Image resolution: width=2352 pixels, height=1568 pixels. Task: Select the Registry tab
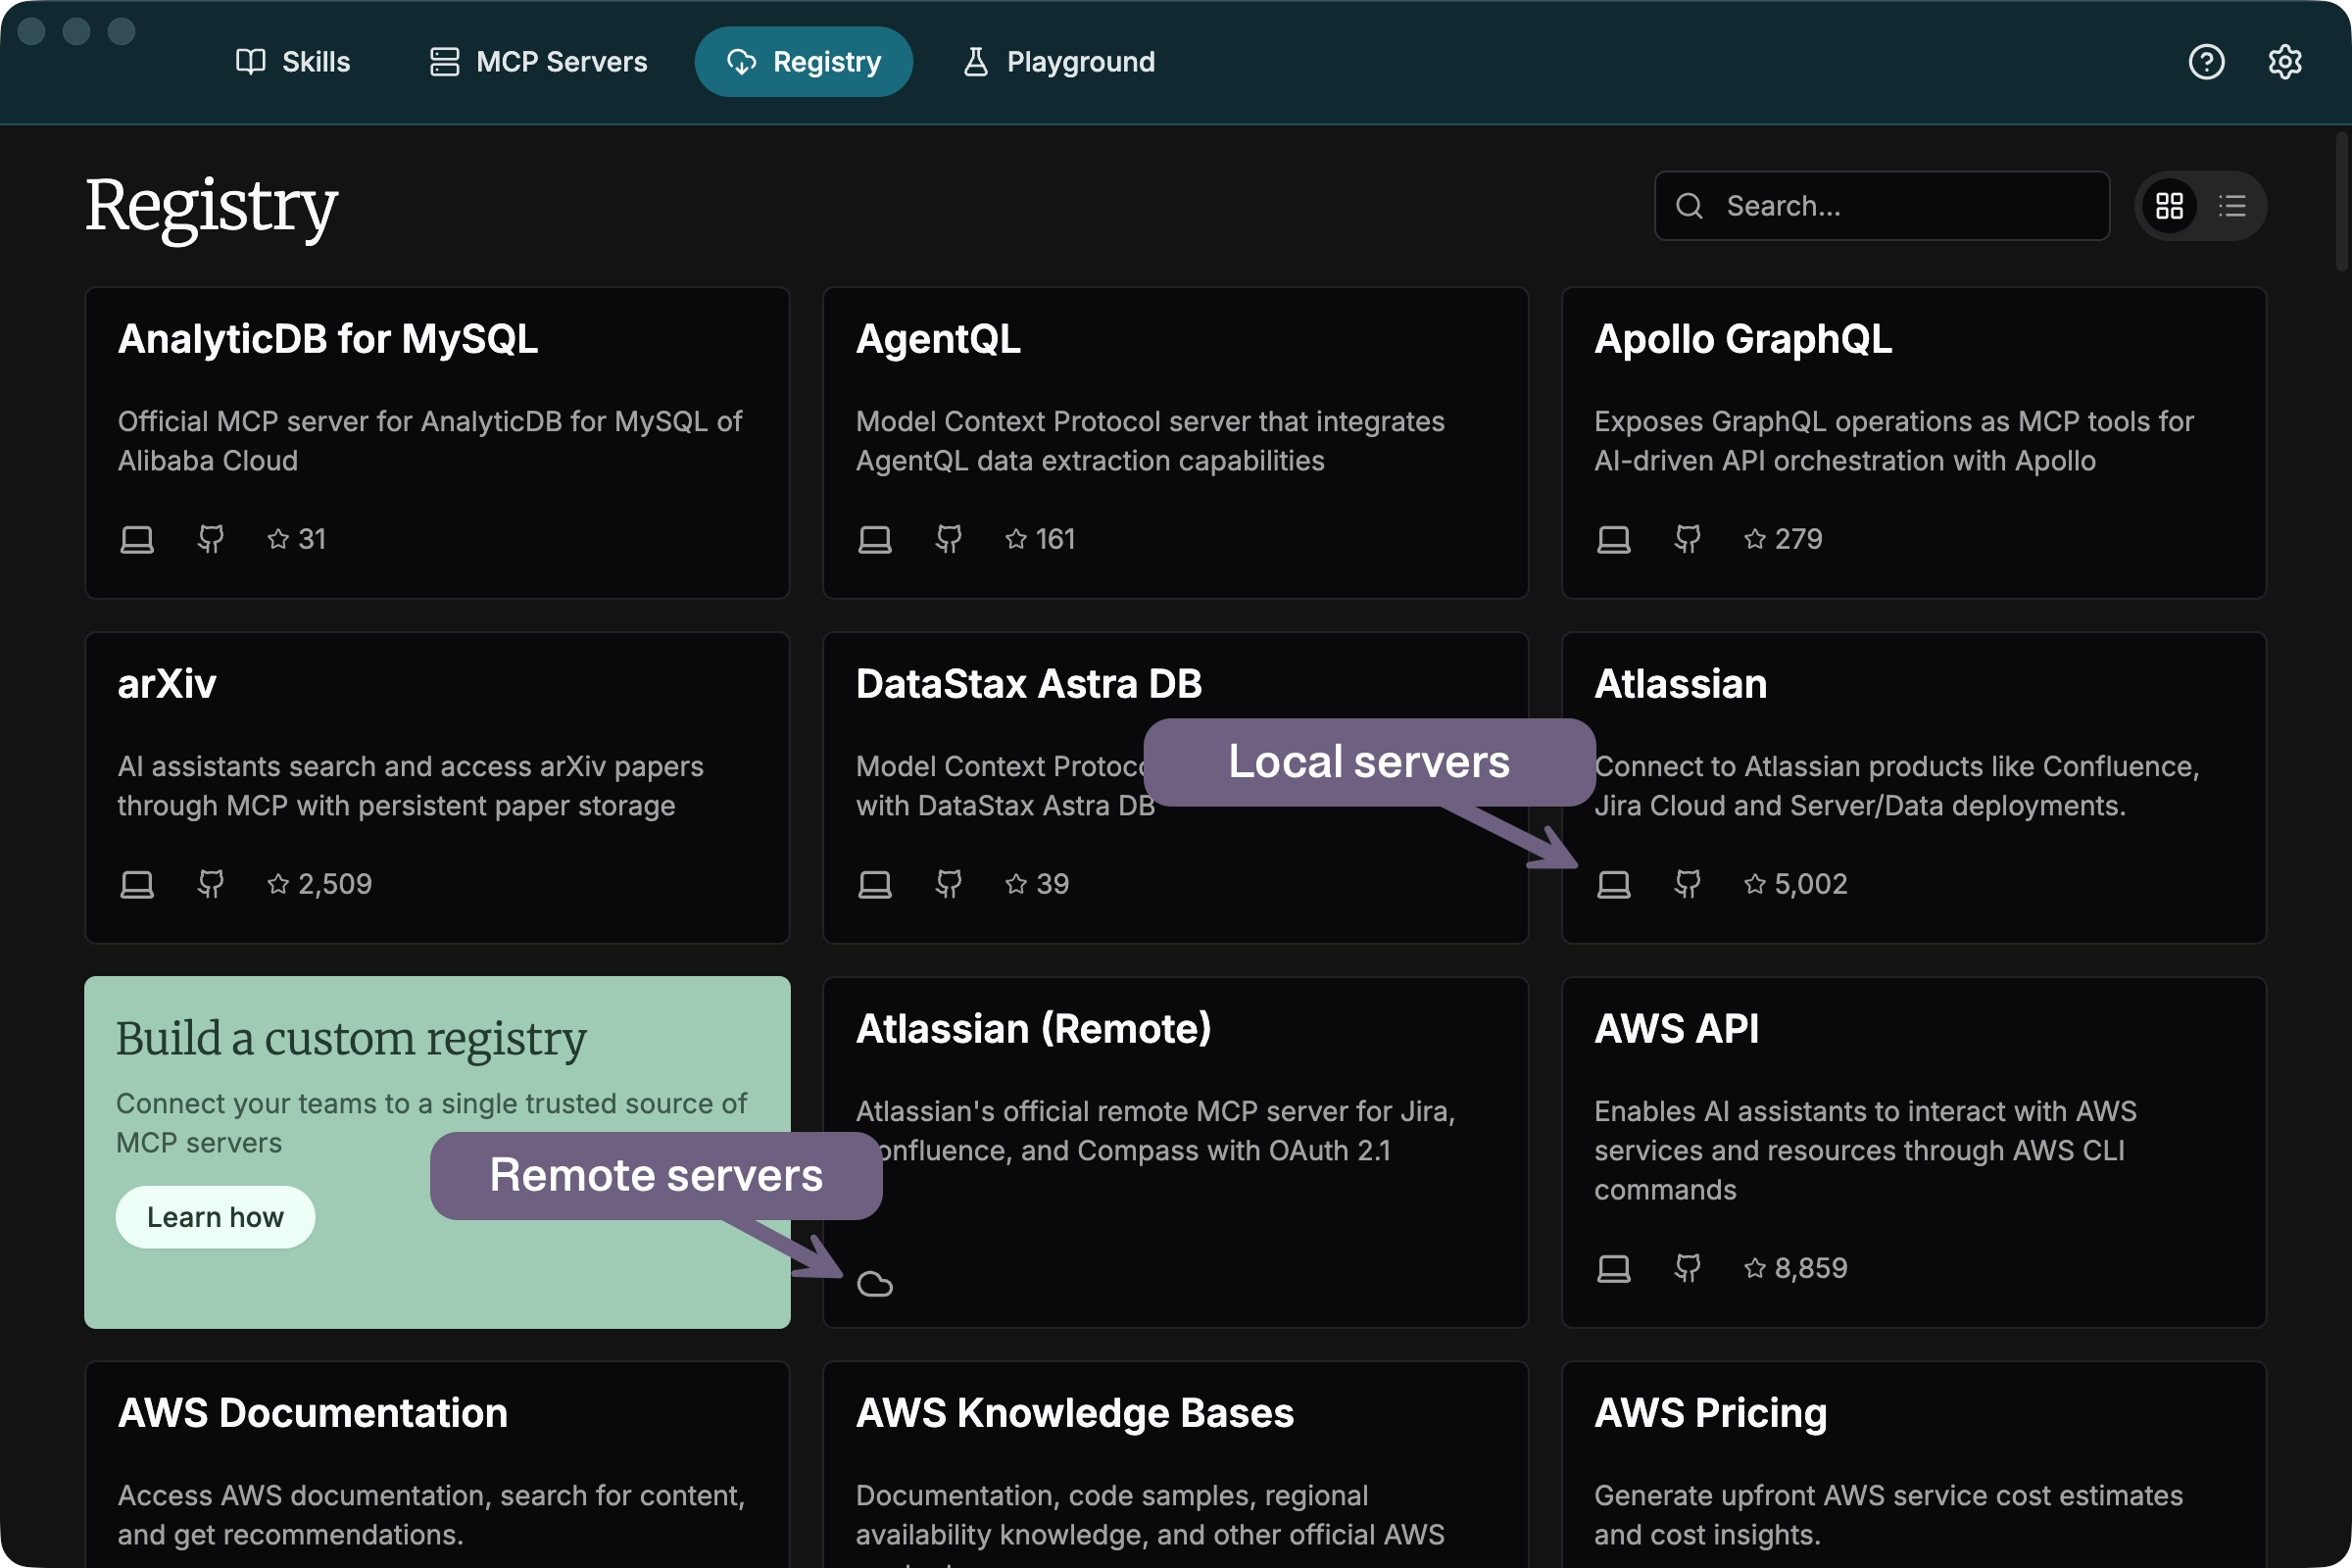803,62
